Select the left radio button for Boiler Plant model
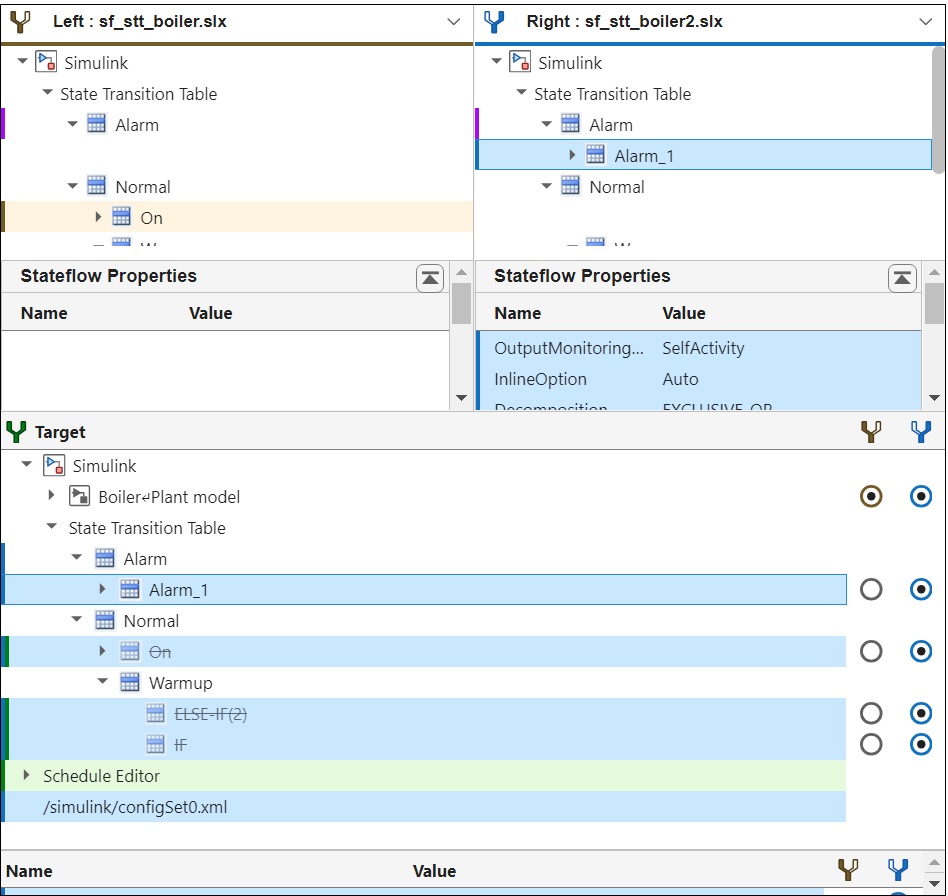The height and width of the screenshot is (896, 948). pos(871,496)
